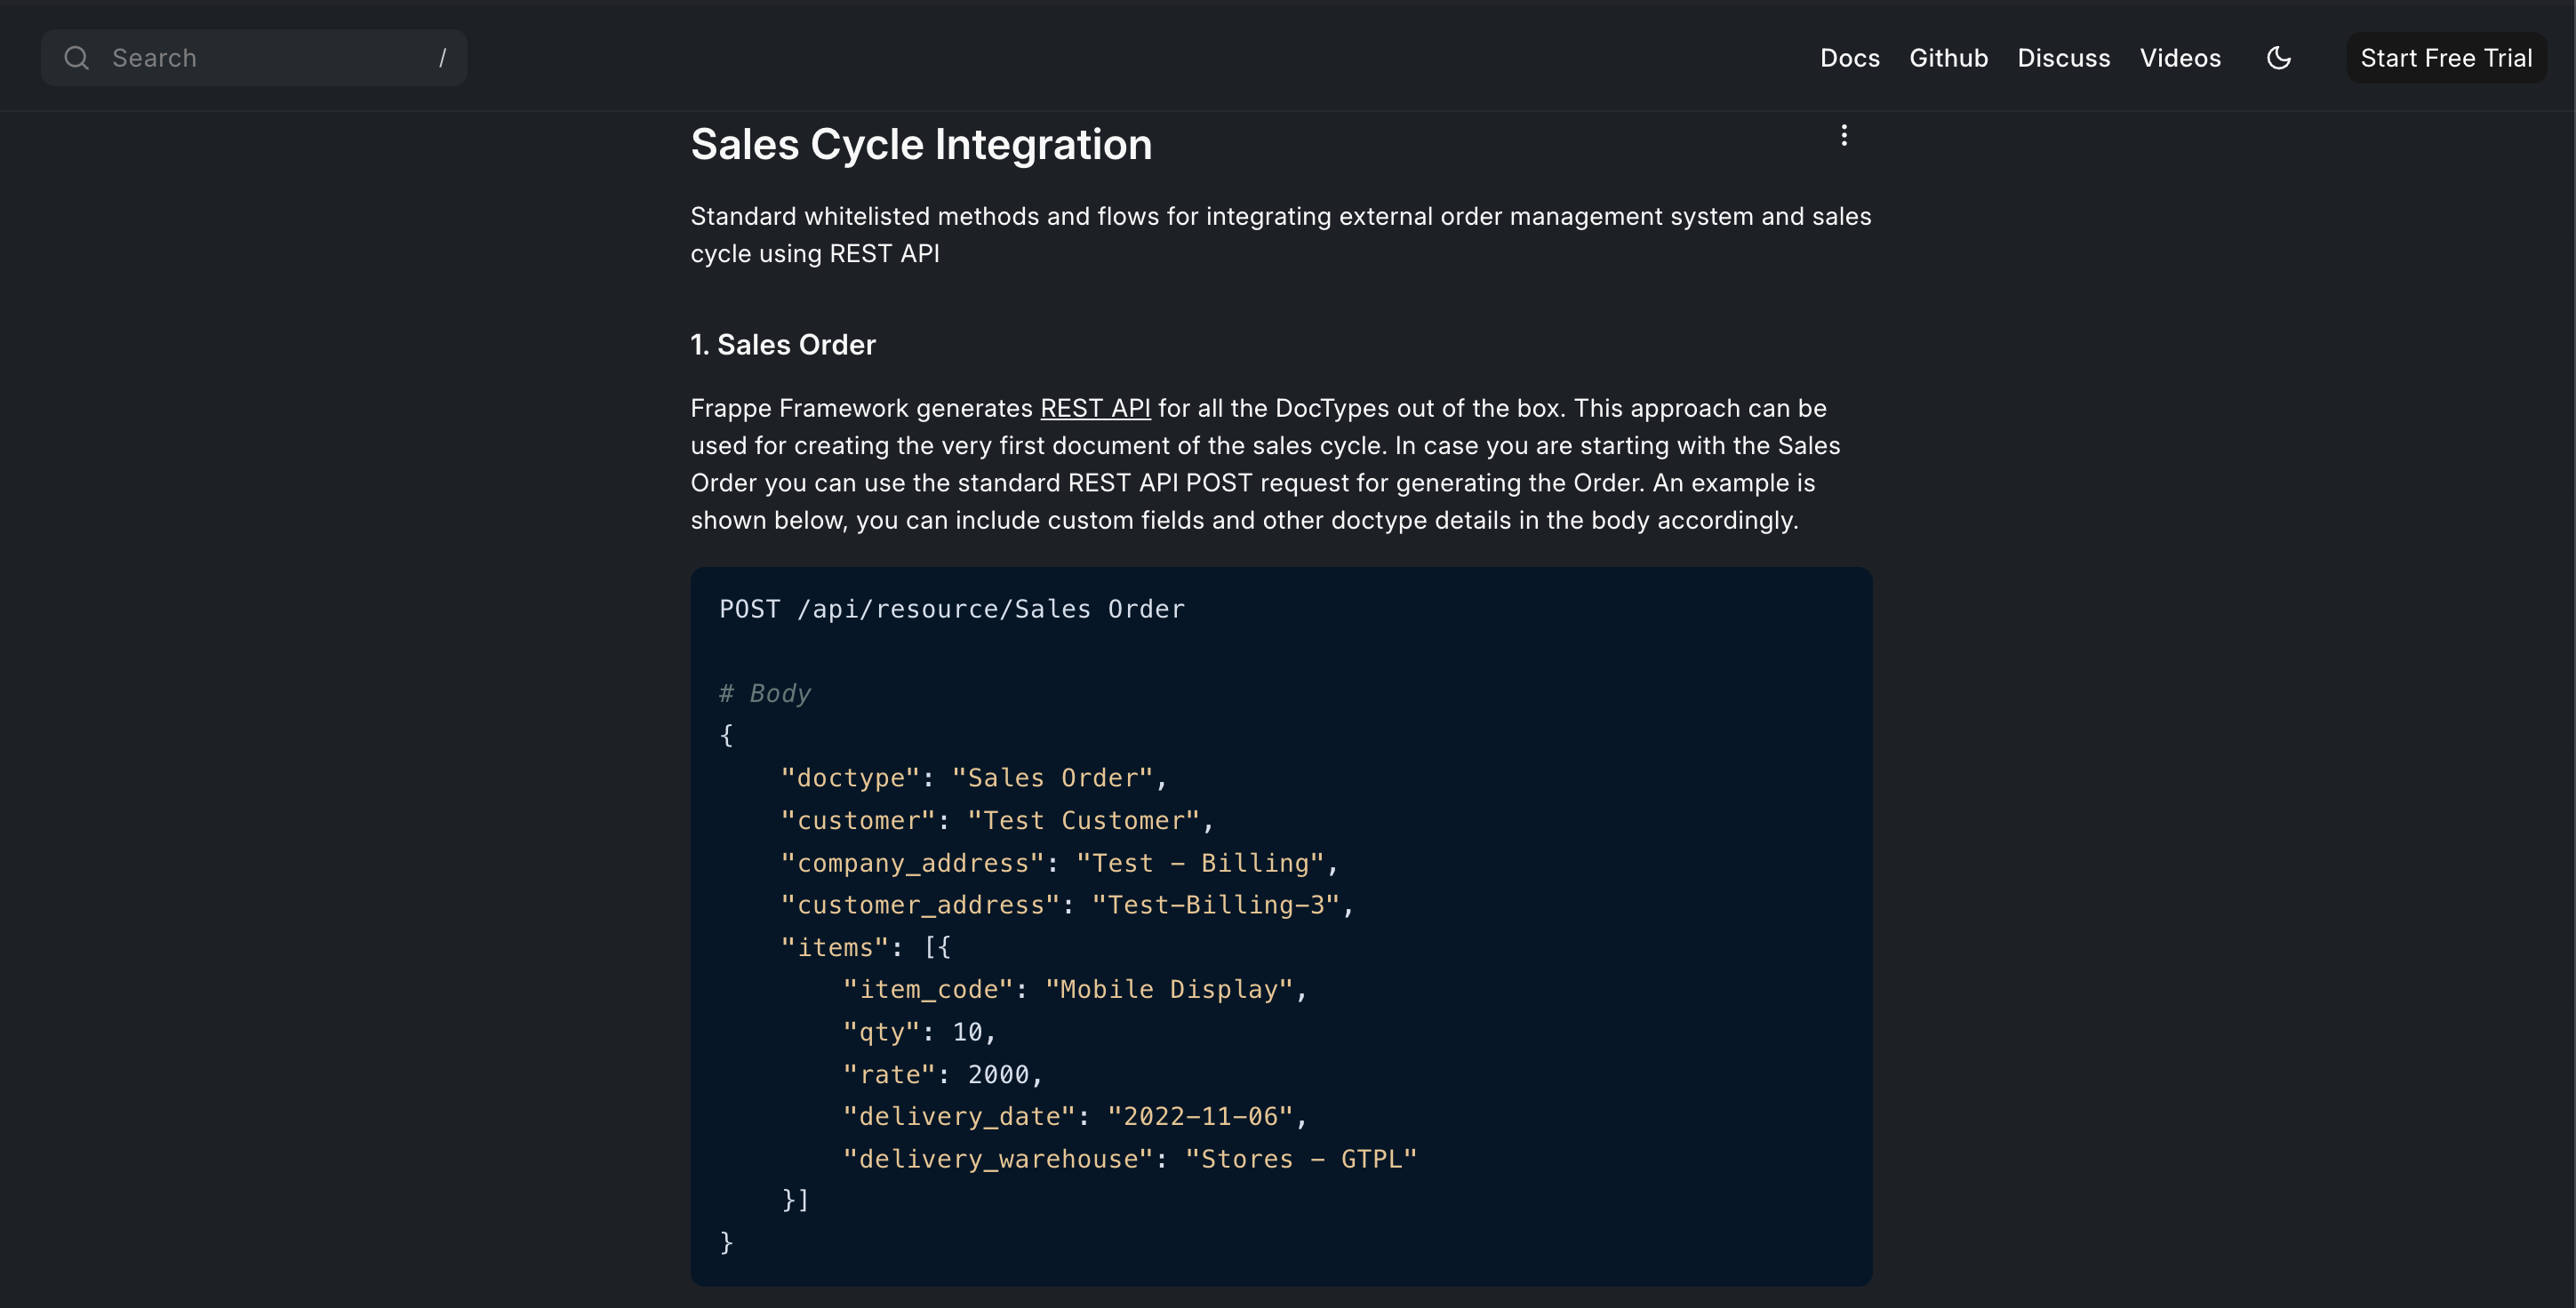Click the "item_code": "Mobile Display" line
This screenshot has height=1308, width=2576.
click(x=1075, y=989)
